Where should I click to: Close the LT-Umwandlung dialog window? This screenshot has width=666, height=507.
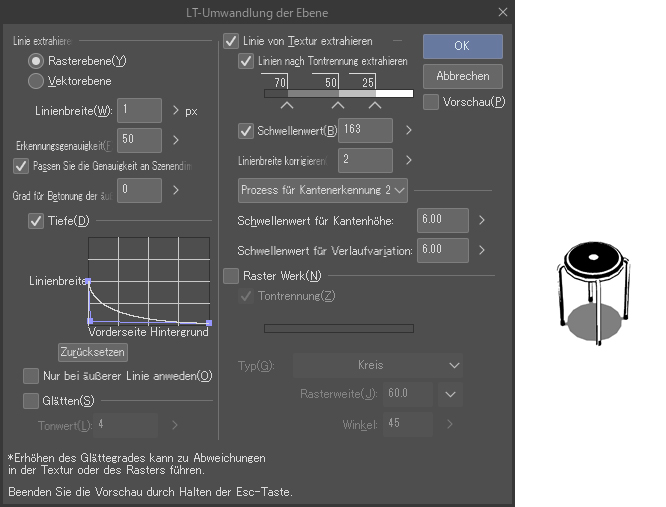click(500, 12)
